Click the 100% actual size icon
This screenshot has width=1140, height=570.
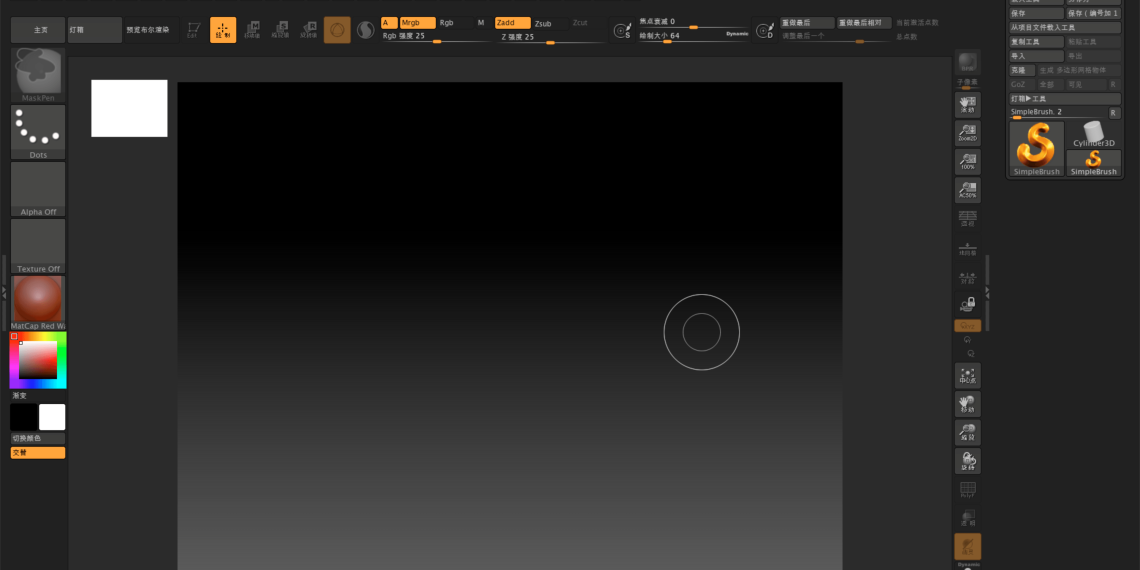pyautogui.click(x=967, y=161)
